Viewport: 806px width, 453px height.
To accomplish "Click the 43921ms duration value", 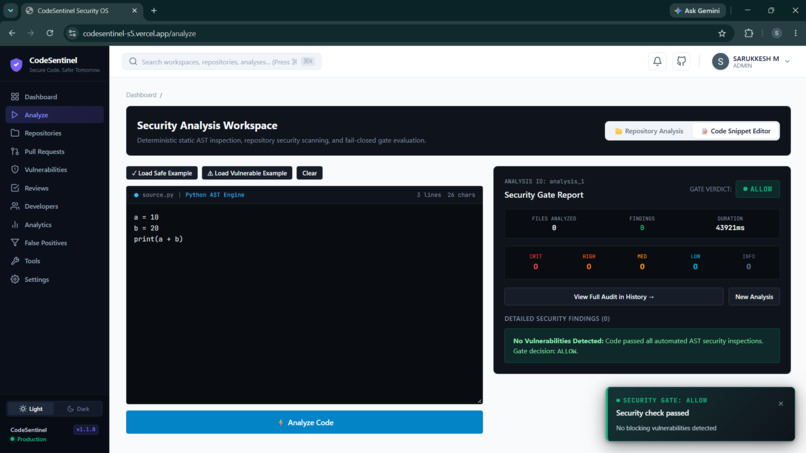I will (x=730, y=228).
